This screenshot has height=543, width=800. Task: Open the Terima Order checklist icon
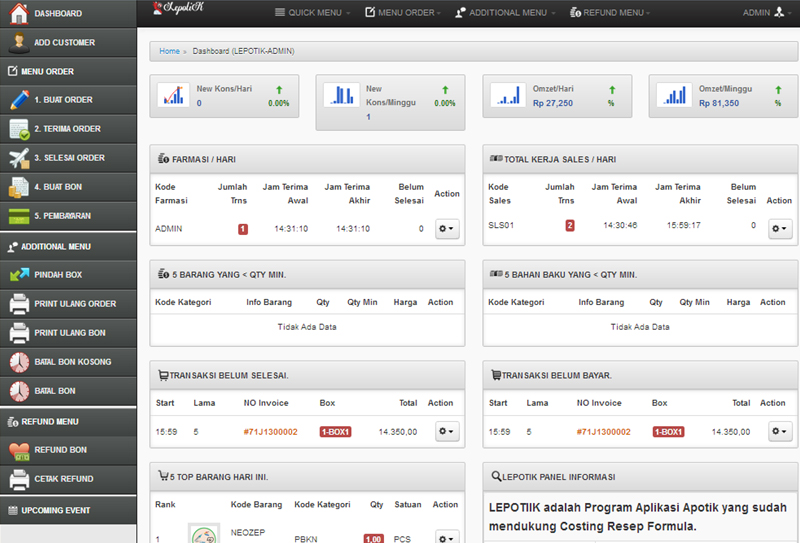pyautogui.click(x=19, y=129)
